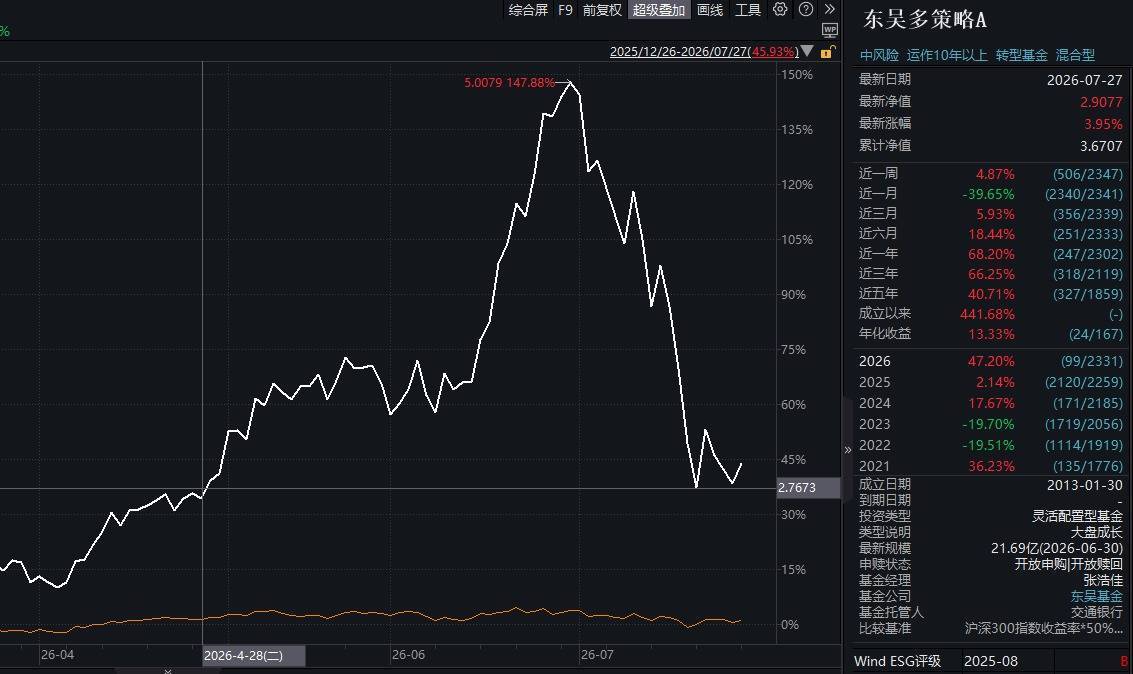Click the 大盘成长 style description
This screenshot has width=1133, height=674.
(1096, 532)
